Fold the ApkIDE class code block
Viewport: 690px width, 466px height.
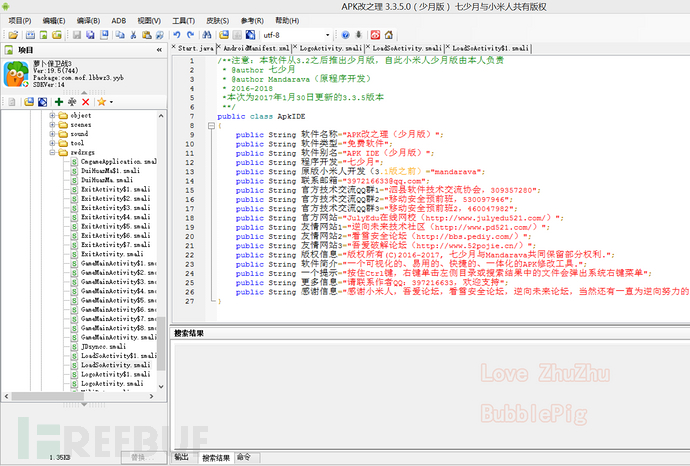click(x=211, y=126)
